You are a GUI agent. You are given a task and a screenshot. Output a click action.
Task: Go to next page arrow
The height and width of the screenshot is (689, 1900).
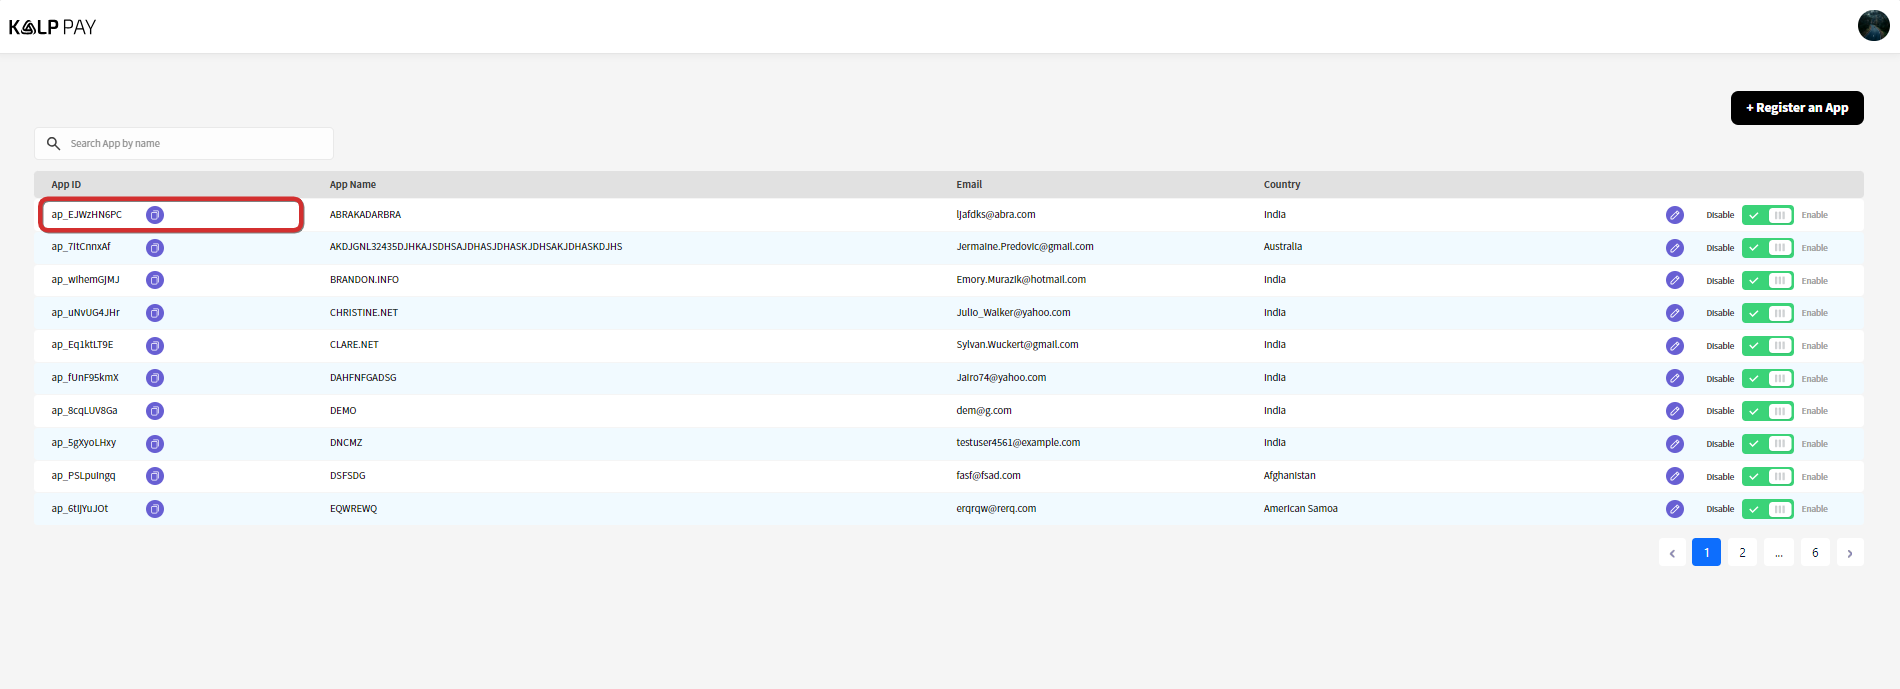(1849, 553)
